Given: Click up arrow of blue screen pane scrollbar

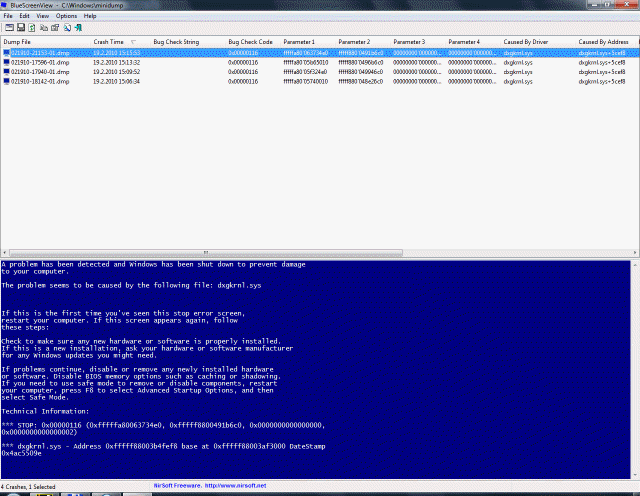Looking at the screenshot, I should 636,265.
